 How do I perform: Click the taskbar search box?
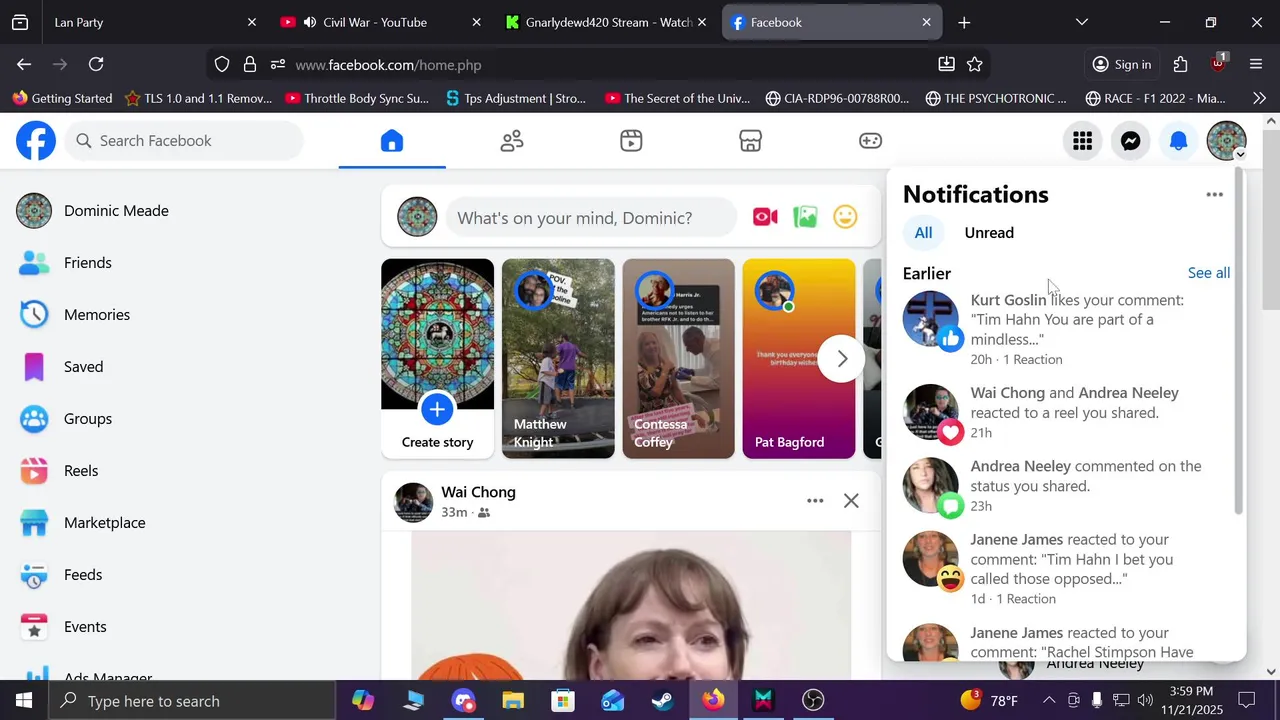tap(192, 700)
